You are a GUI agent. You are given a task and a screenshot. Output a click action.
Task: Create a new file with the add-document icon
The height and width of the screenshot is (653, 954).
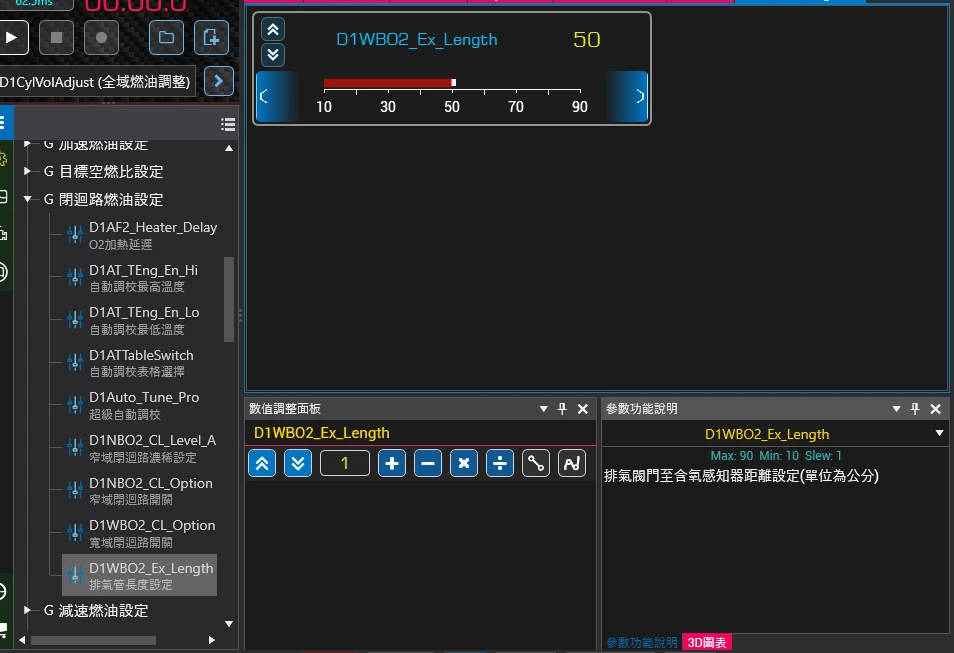pyautogui.click(x=211, y=38)
